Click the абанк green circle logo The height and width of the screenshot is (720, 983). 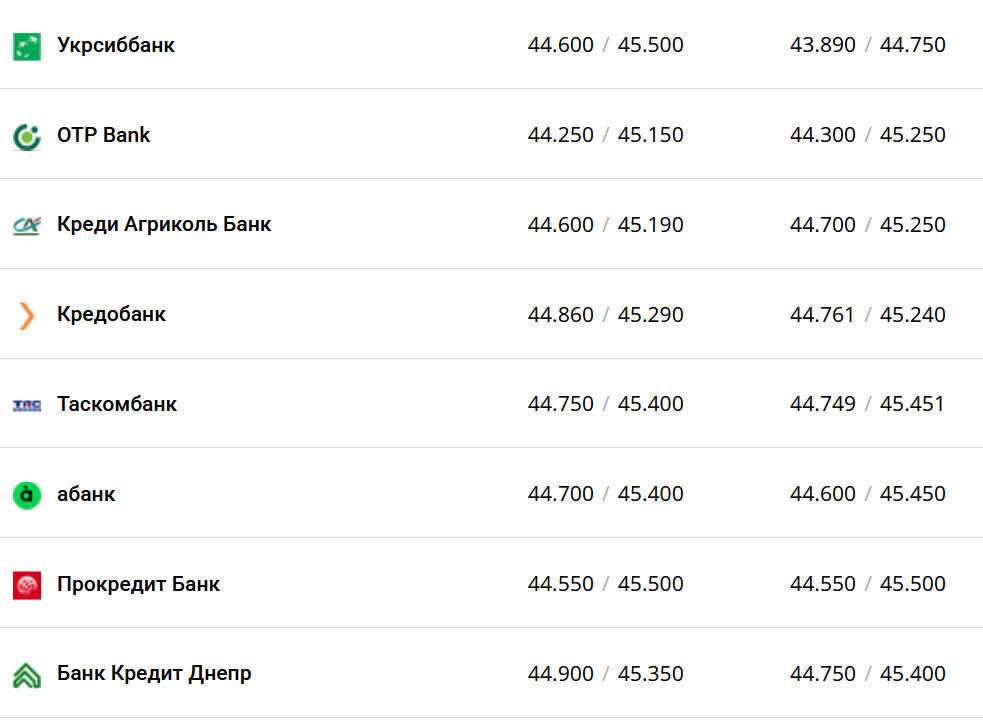click(27, 495)
